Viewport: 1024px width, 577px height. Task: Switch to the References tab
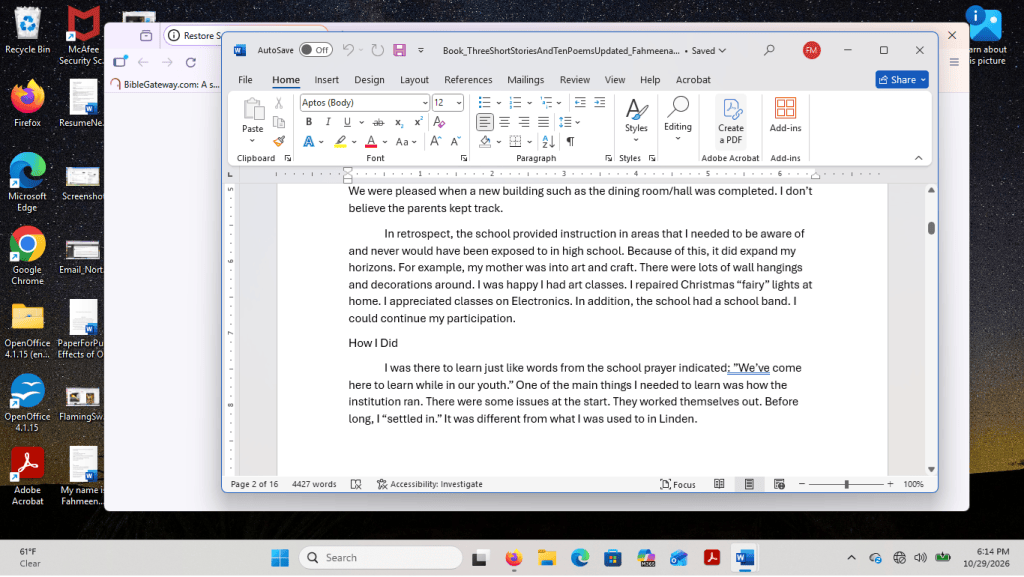(468, 80)
